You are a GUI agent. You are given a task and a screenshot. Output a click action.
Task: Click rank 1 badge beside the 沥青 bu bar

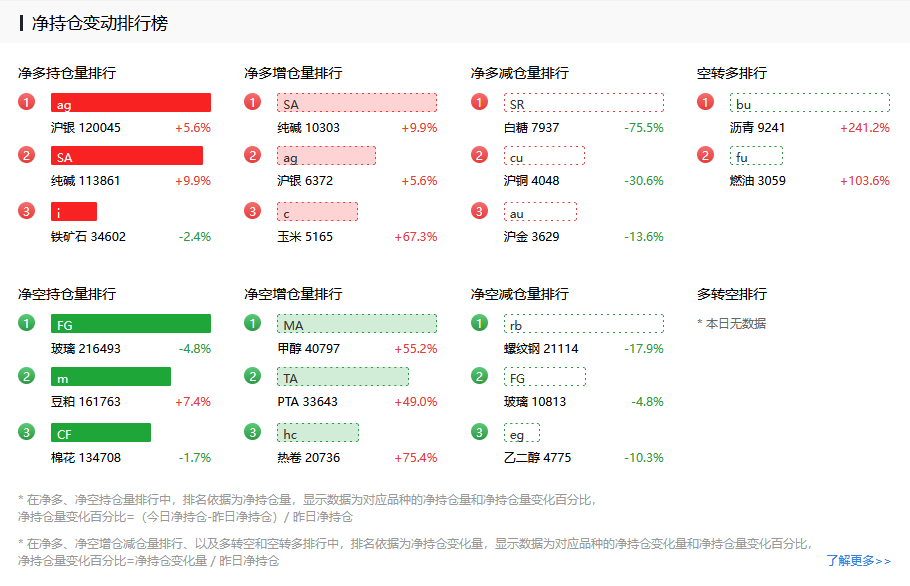tap(706, 102)
